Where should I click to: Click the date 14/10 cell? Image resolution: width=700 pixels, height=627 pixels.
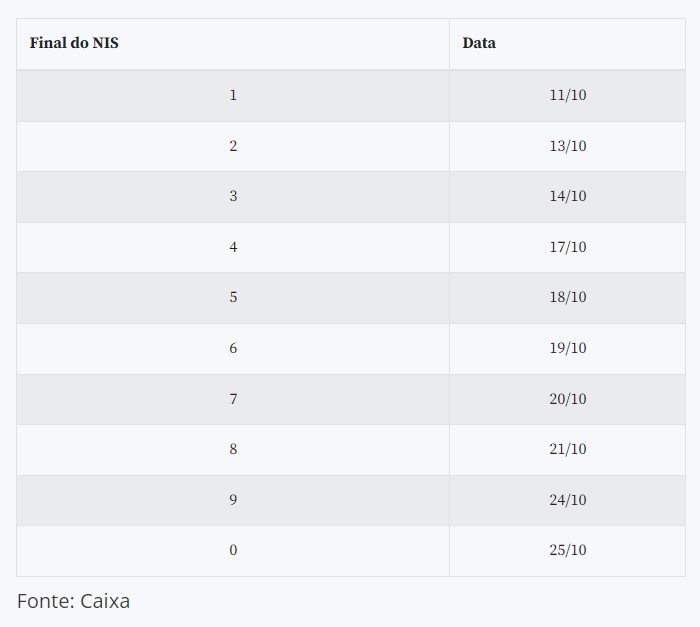pos(567,196)
